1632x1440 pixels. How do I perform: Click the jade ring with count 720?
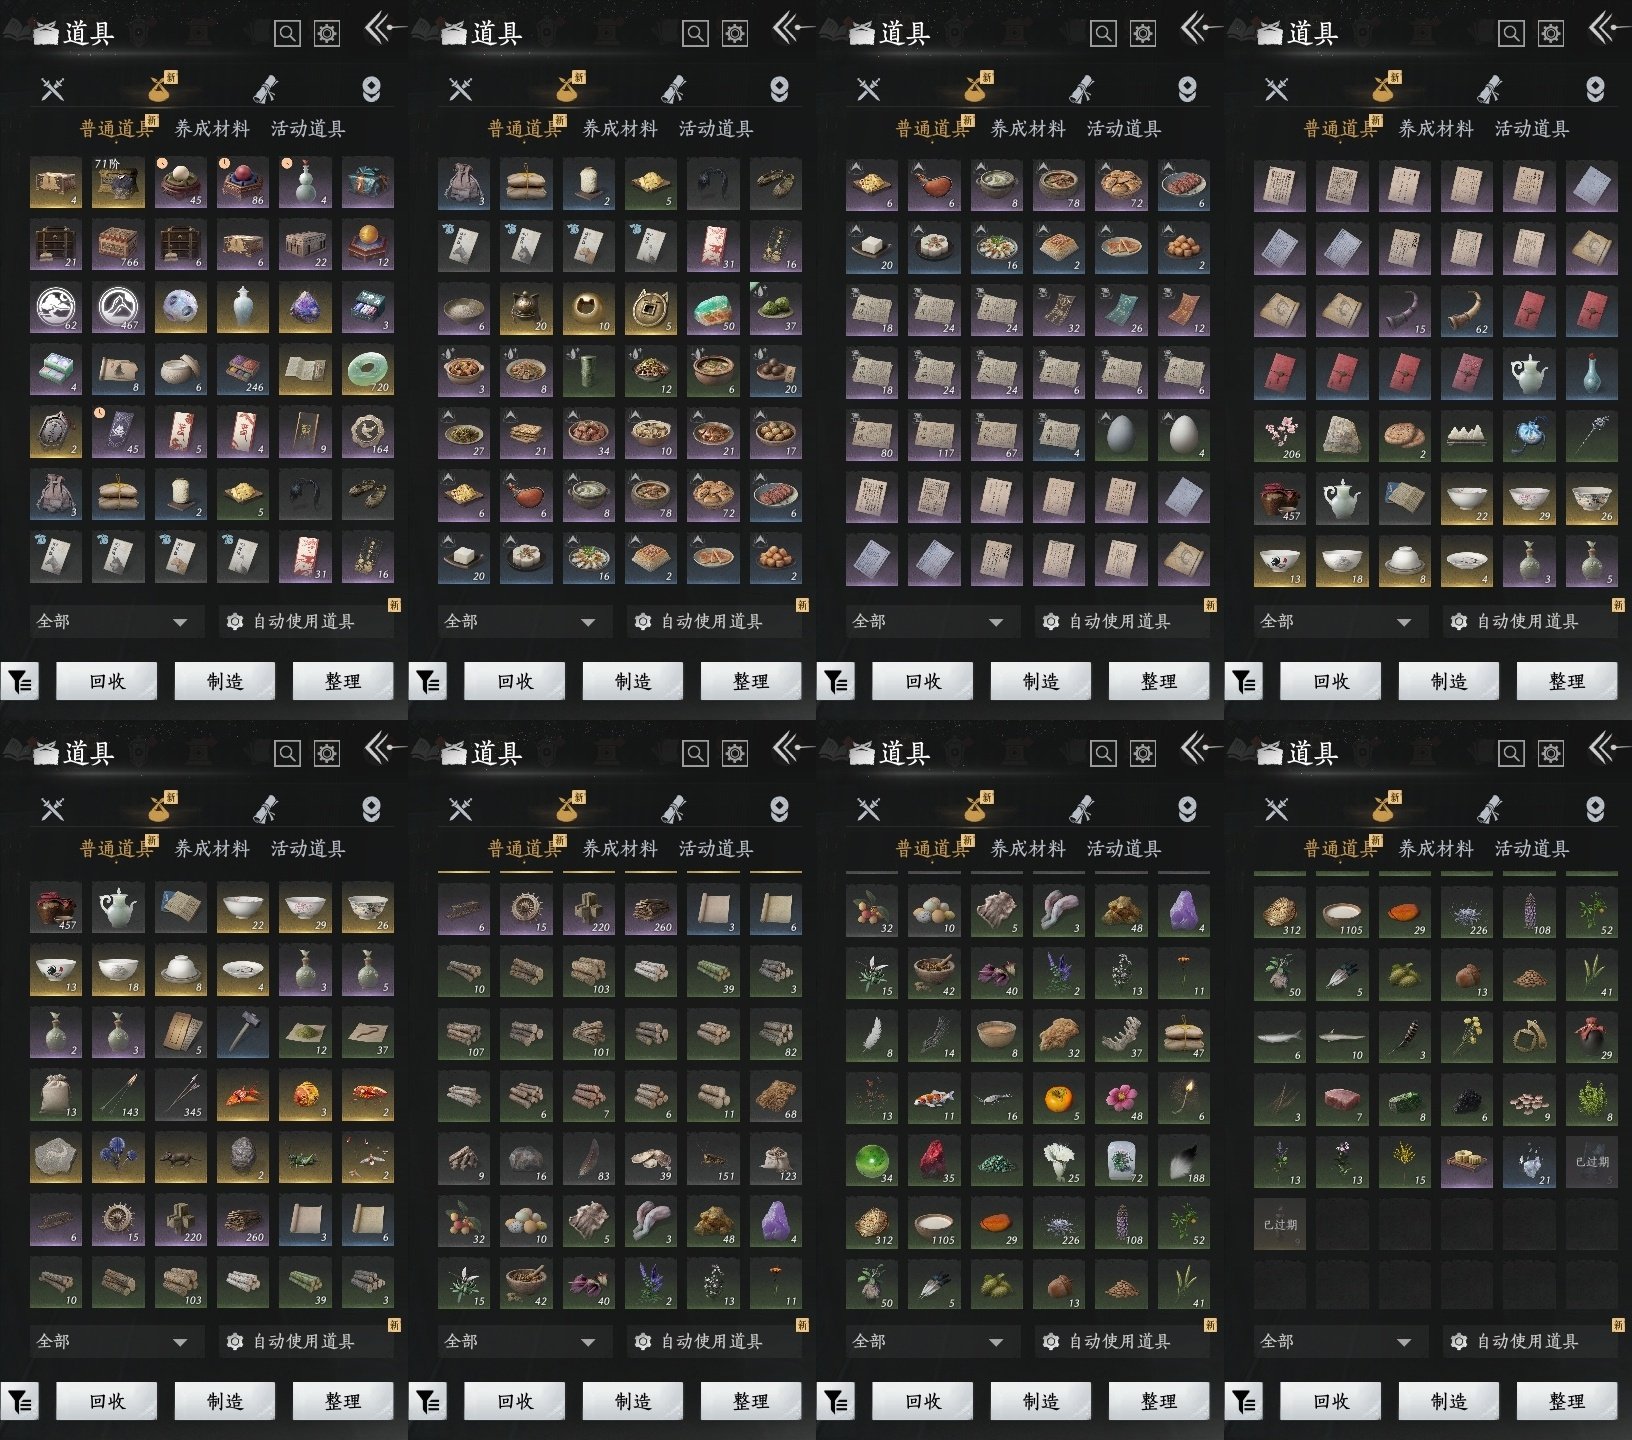click(x=367, y=370)
